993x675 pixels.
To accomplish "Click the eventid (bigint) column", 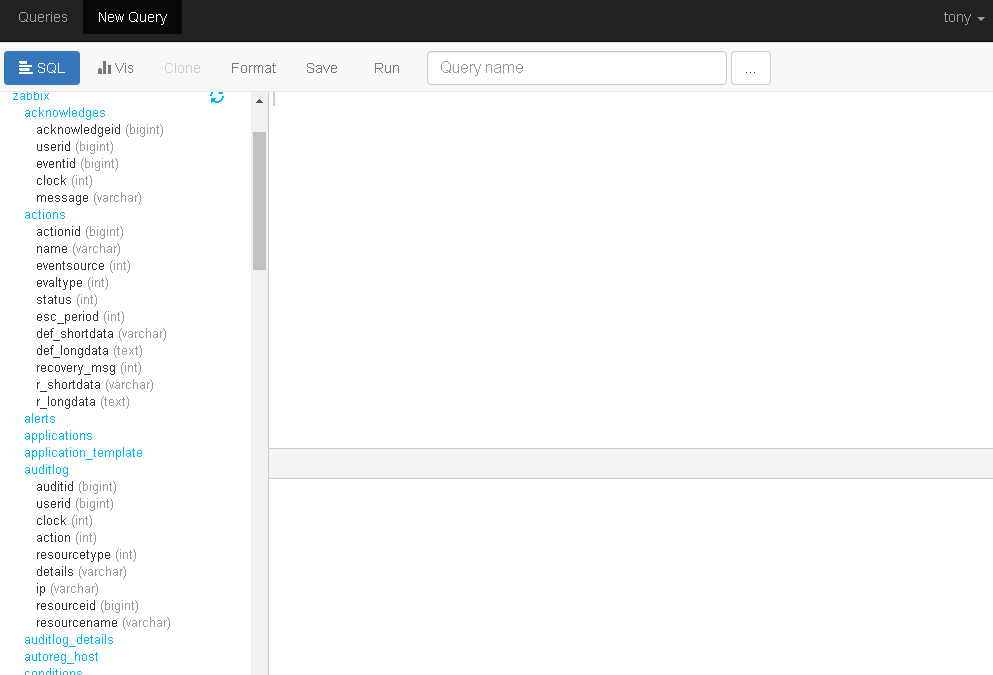I will tap(77, 164).
